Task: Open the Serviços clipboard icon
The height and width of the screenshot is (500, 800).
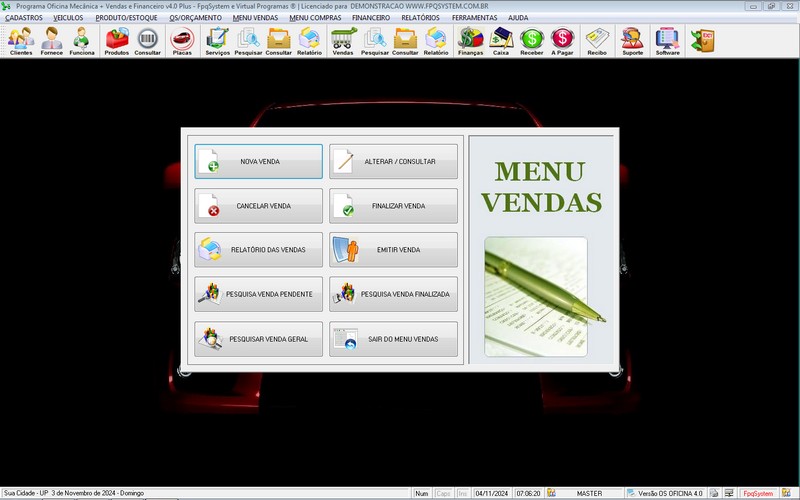Action: click(217, 41)
